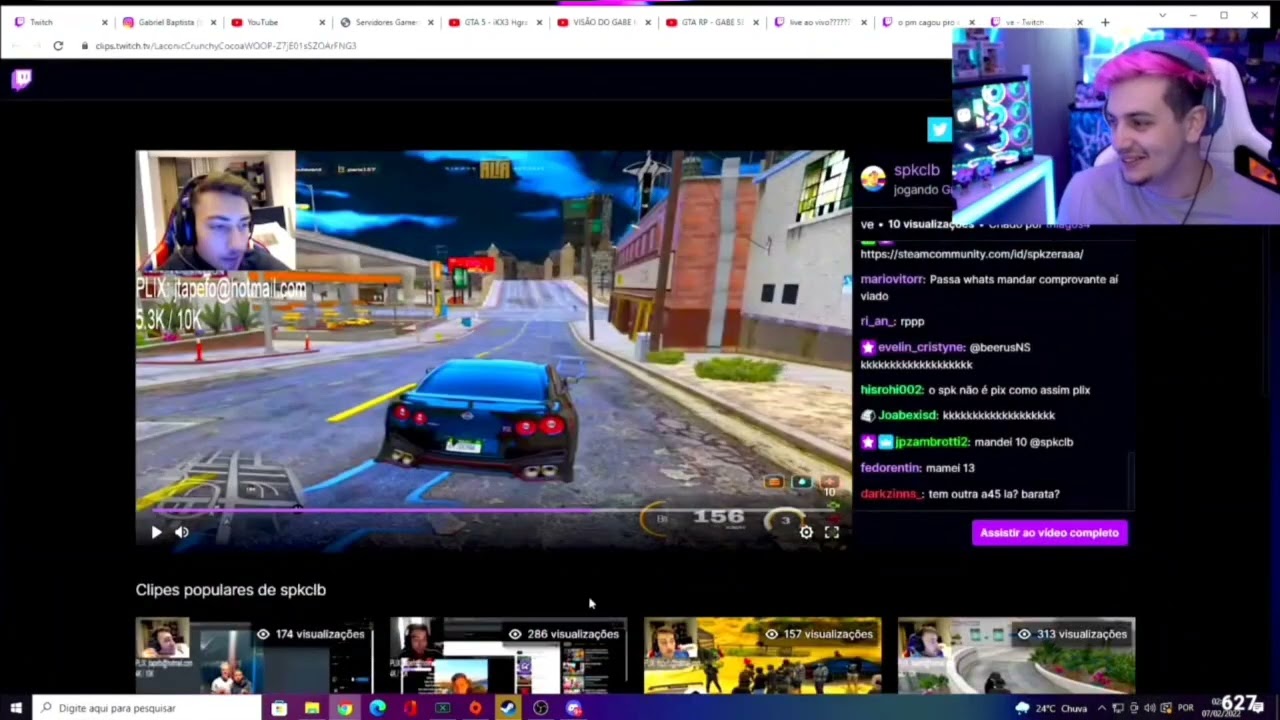Image resolution: width=1280 pixels, height=720 pixels.
Task: Mute the clip volume speaker icon
Action: (x=181, y=533)
